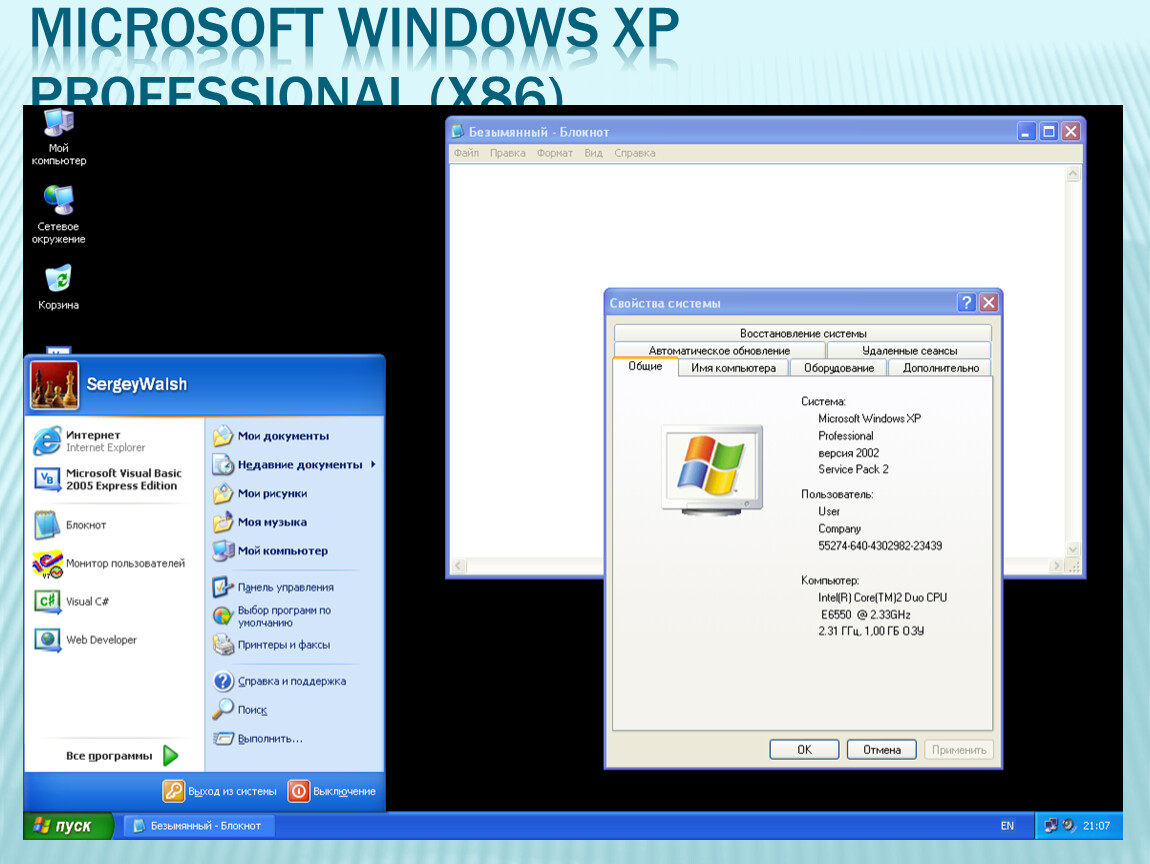Screen dimensions: 1150x864
Task: Click Notepad horizontal scrollbar left arrow
Action: pos(459,565)
